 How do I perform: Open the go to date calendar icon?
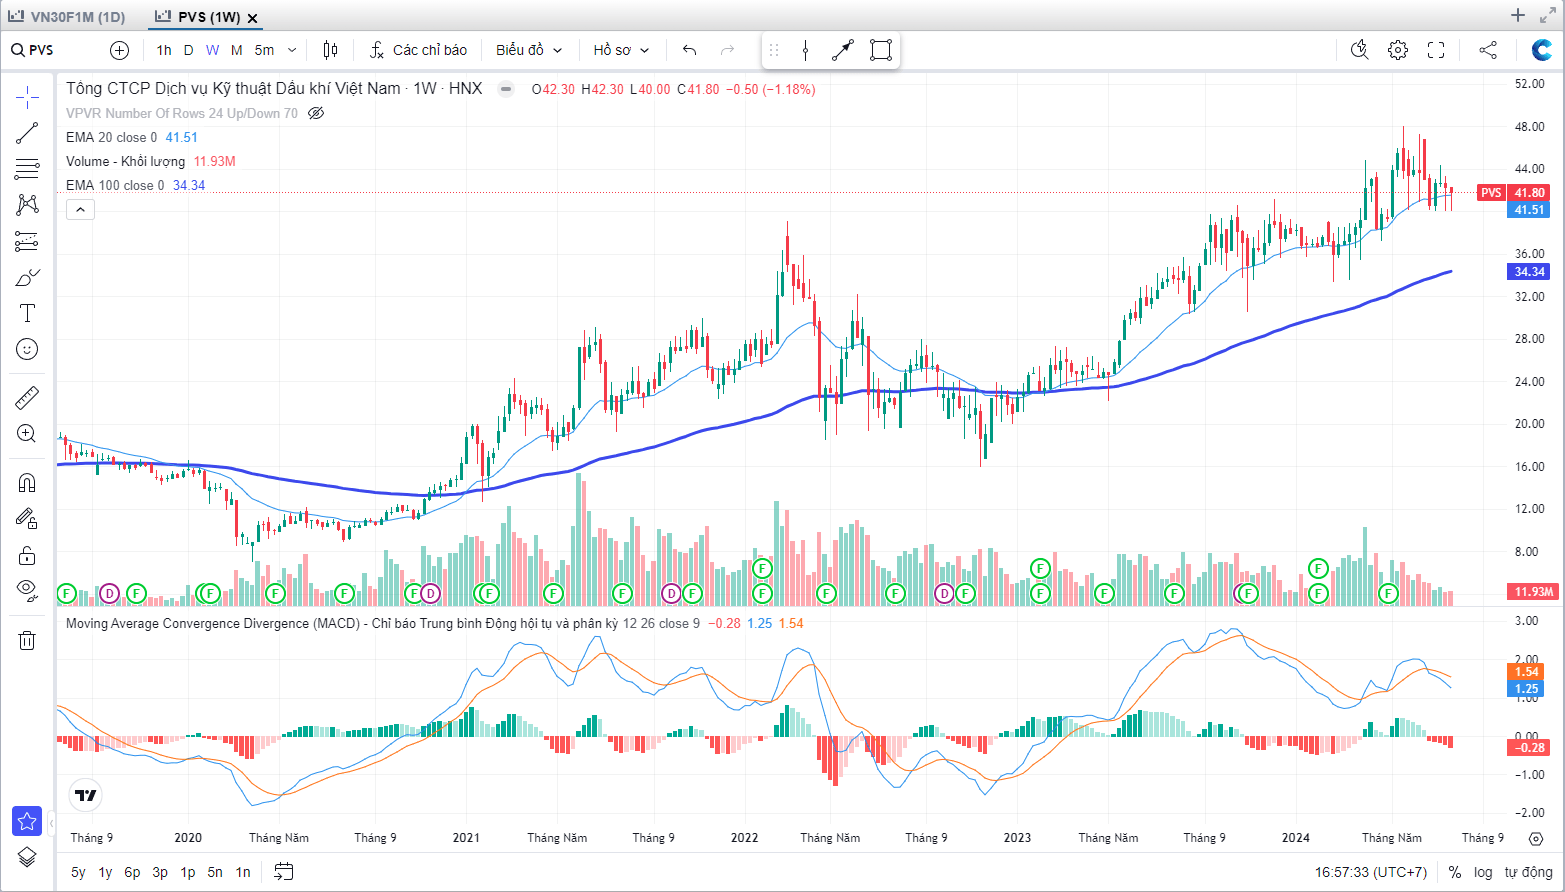[x=284, y=872]
